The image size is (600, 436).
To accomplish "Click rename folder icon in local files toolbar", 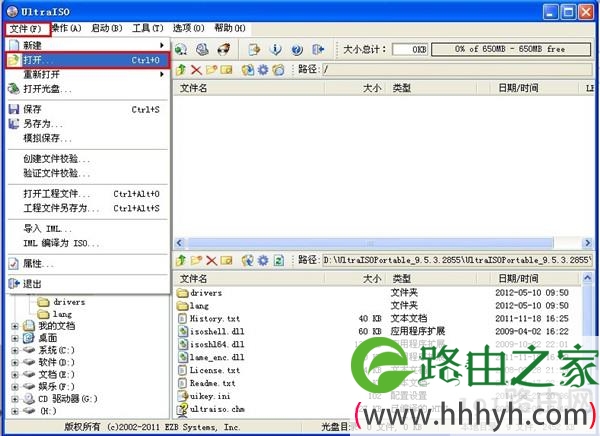I will 226,260.
